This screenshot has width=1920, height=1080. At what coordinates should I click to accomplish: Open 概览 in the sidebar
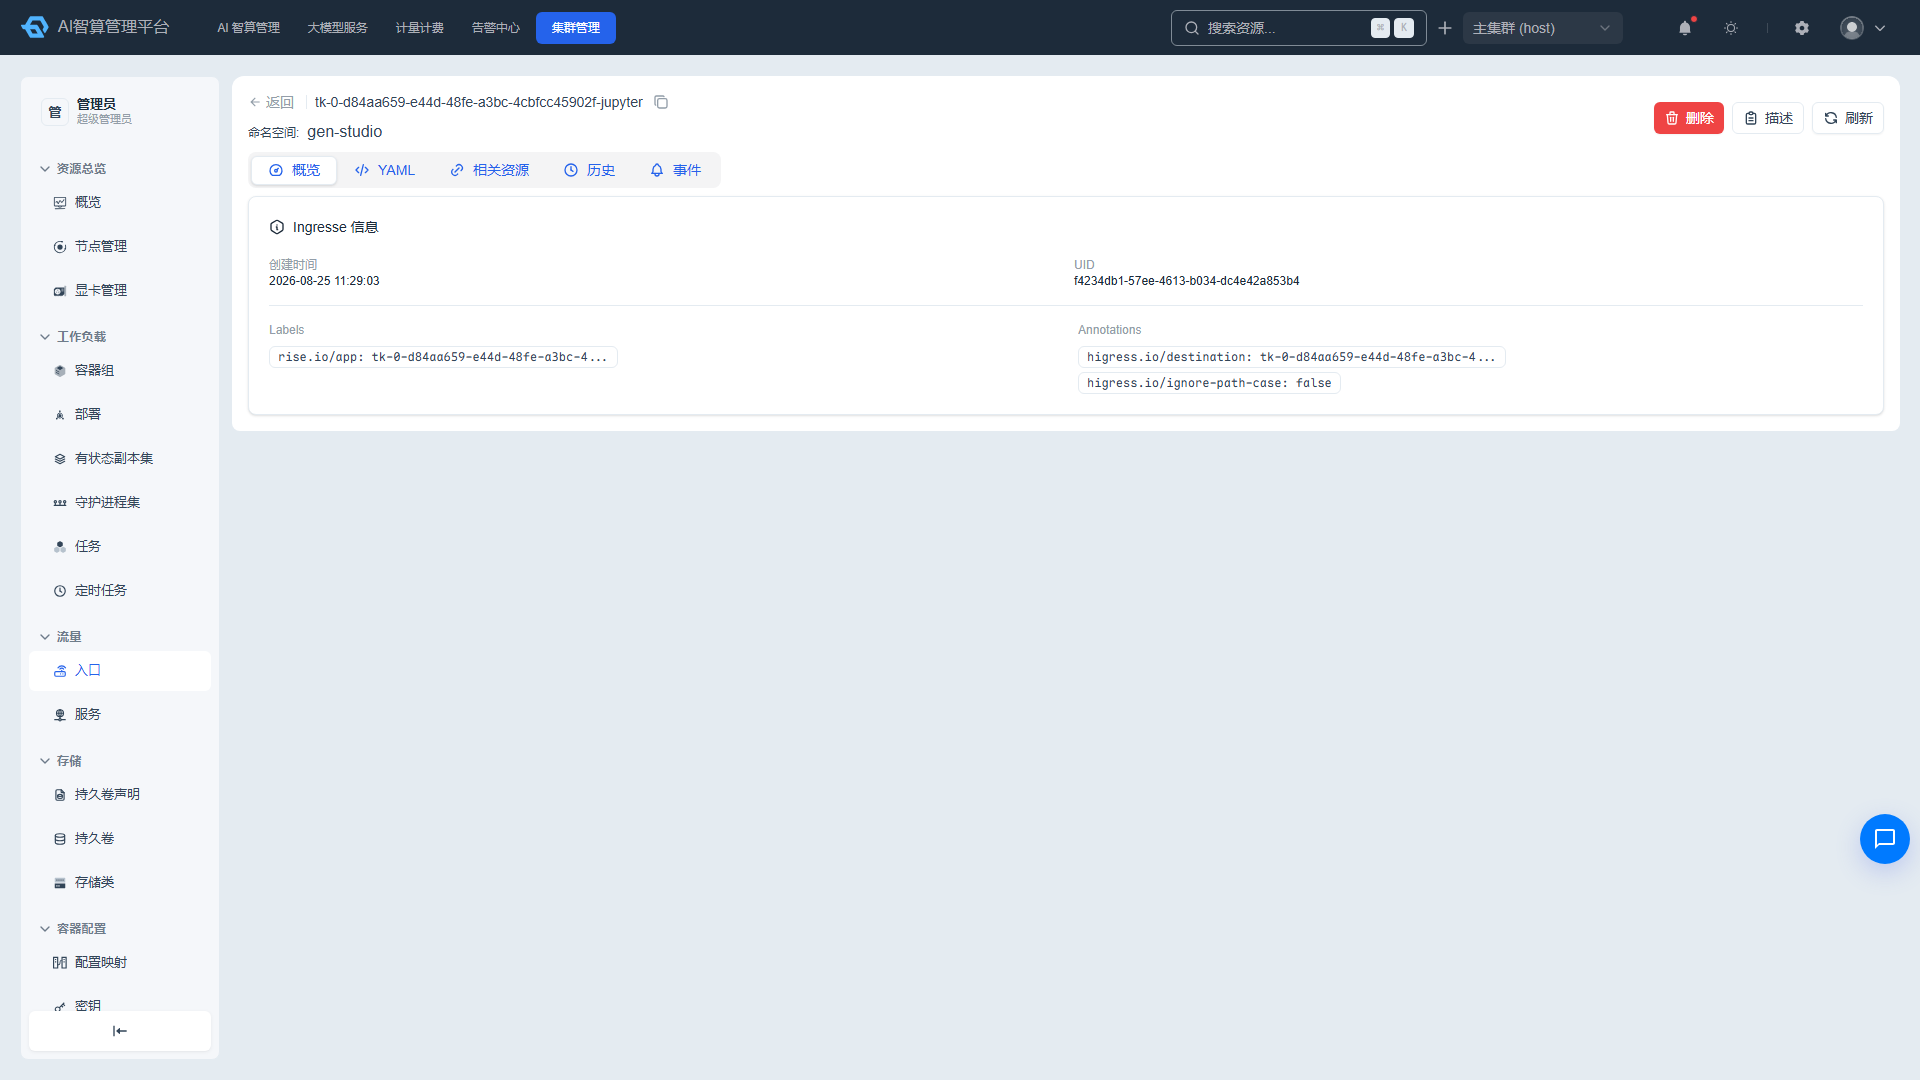click(120, 202)
